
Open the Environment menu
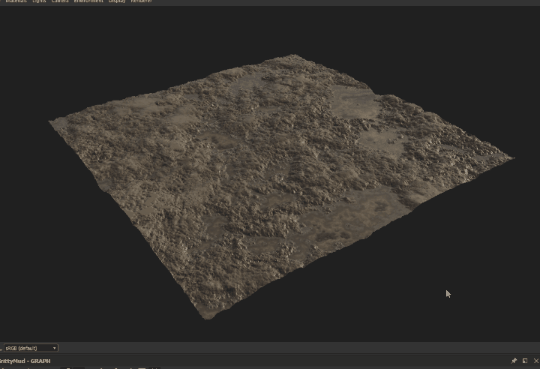88,1
